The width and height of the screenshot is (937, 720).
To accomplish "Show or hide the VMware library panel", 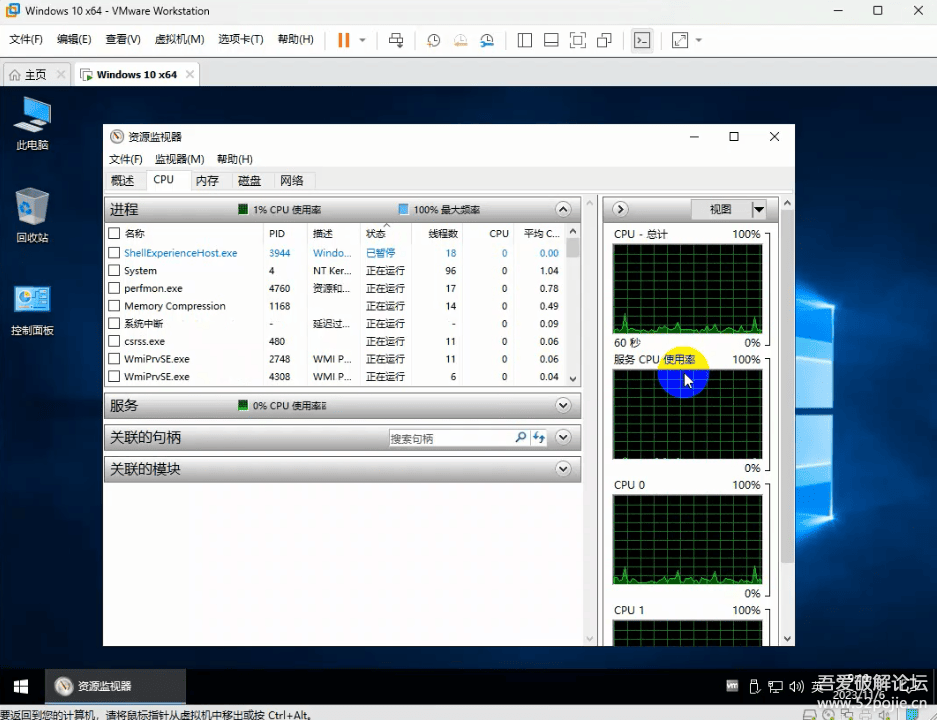I will tap(524, 40).
